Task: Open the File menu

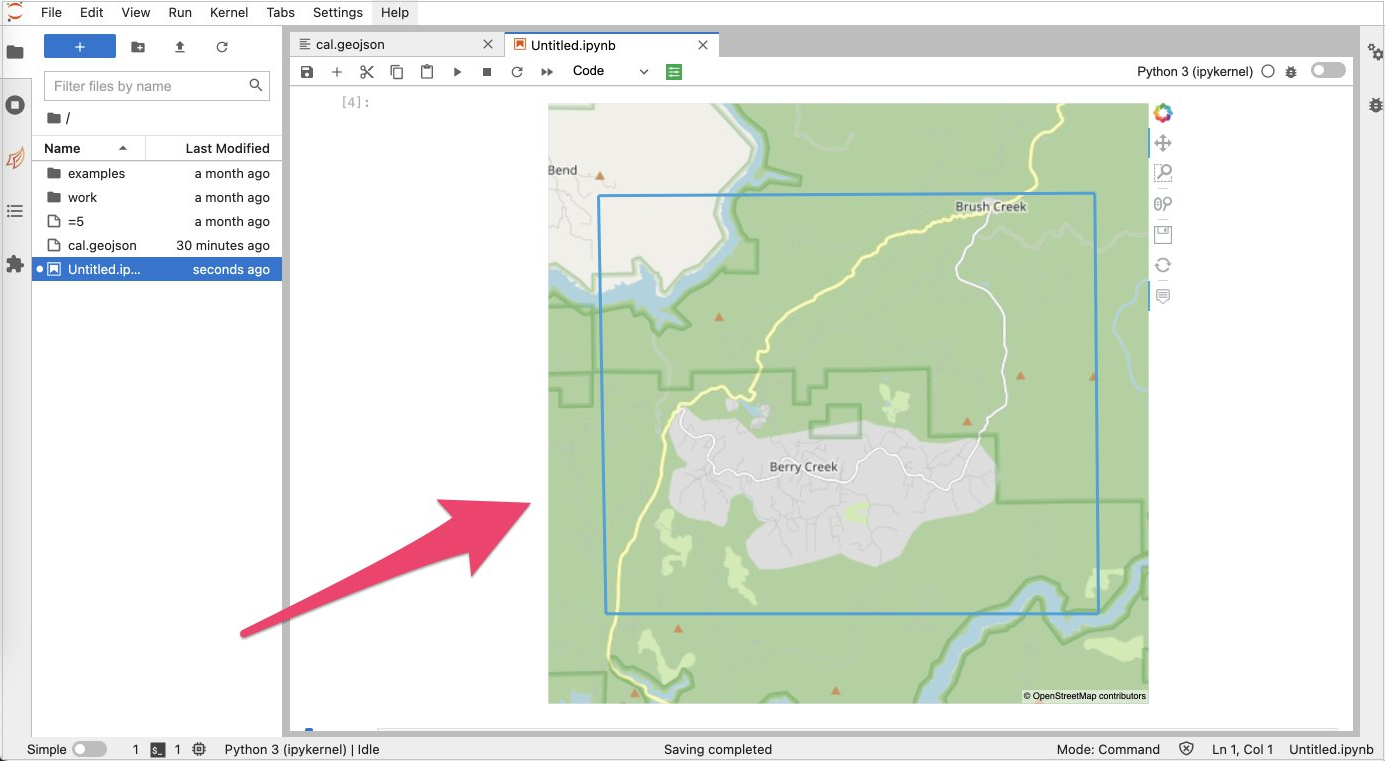Action: 51,12
